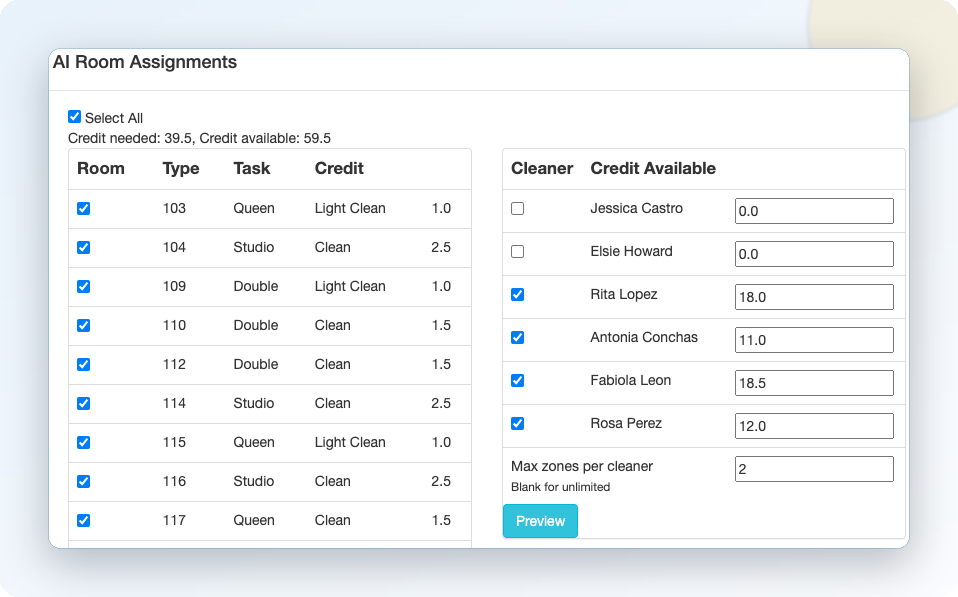Click the Credit column header
The height and width of the screenshot is (597, 958).
click(339, 169)
